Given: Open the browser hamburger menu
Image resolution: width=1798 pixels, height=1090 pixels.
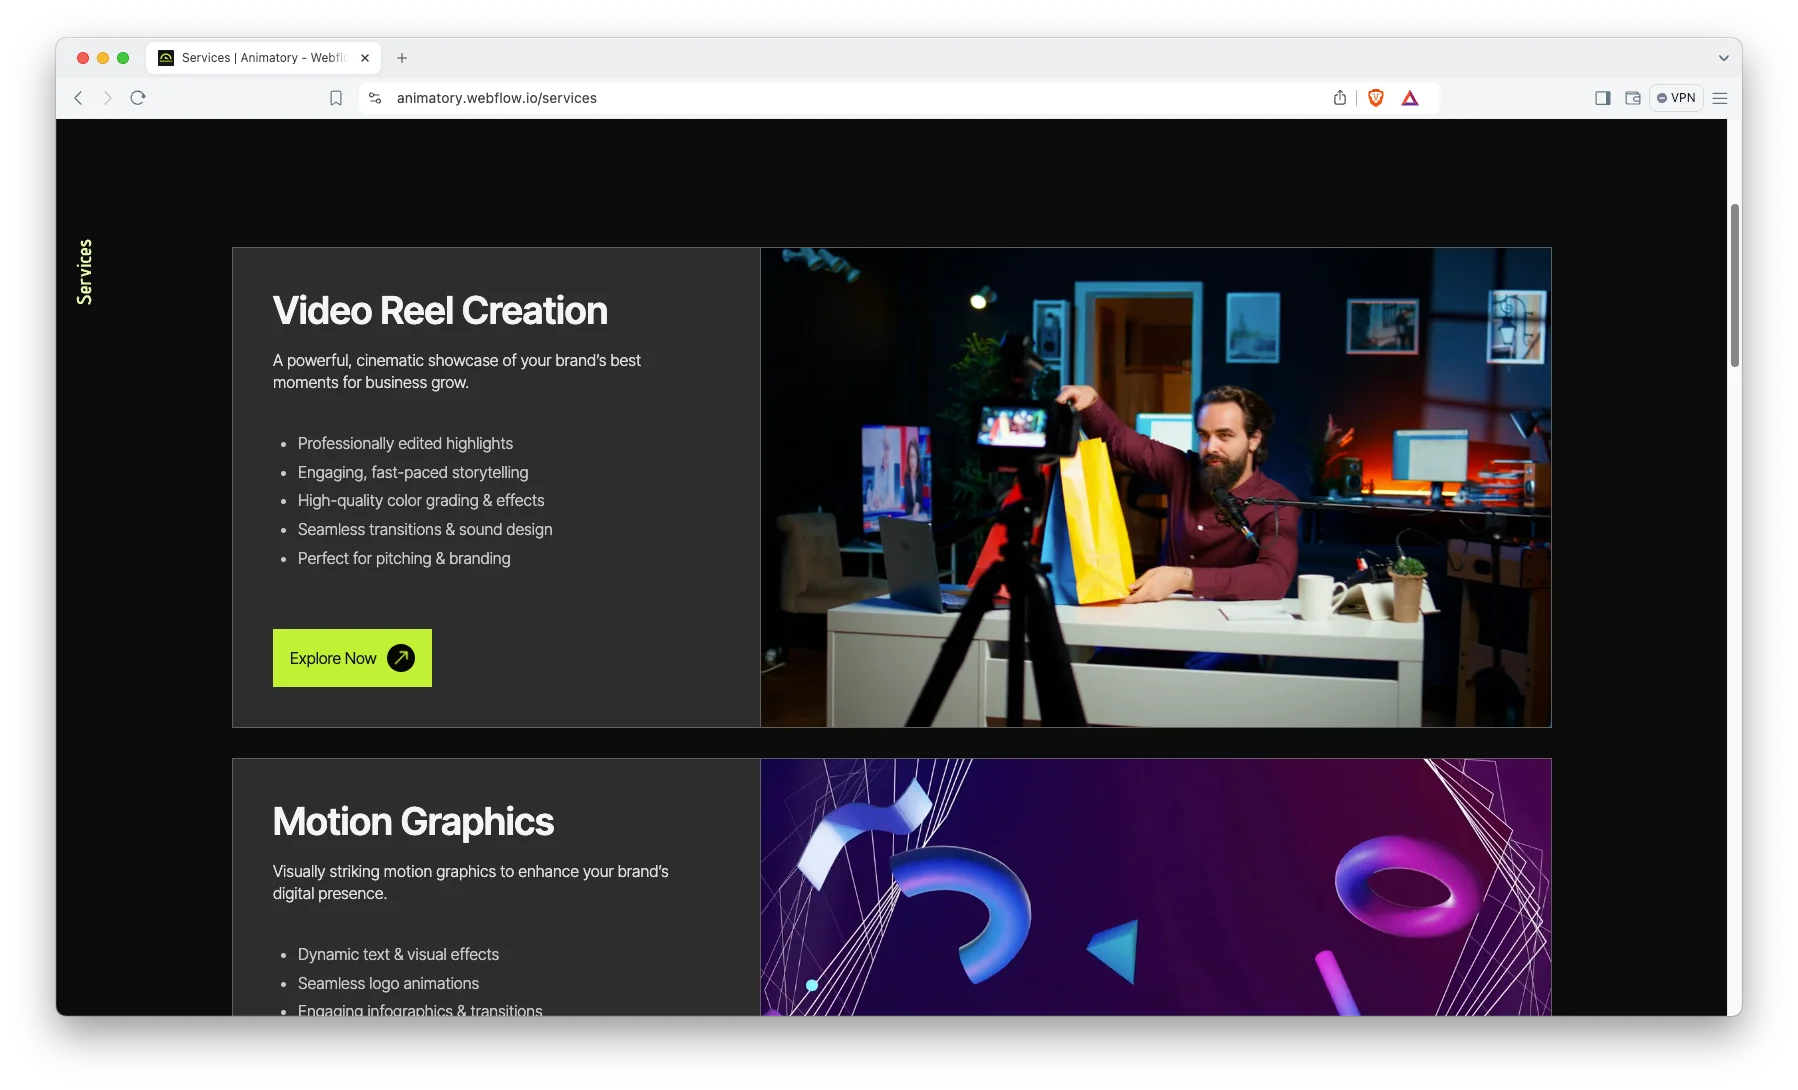Looking at the screenshot, I should 1720,98.
